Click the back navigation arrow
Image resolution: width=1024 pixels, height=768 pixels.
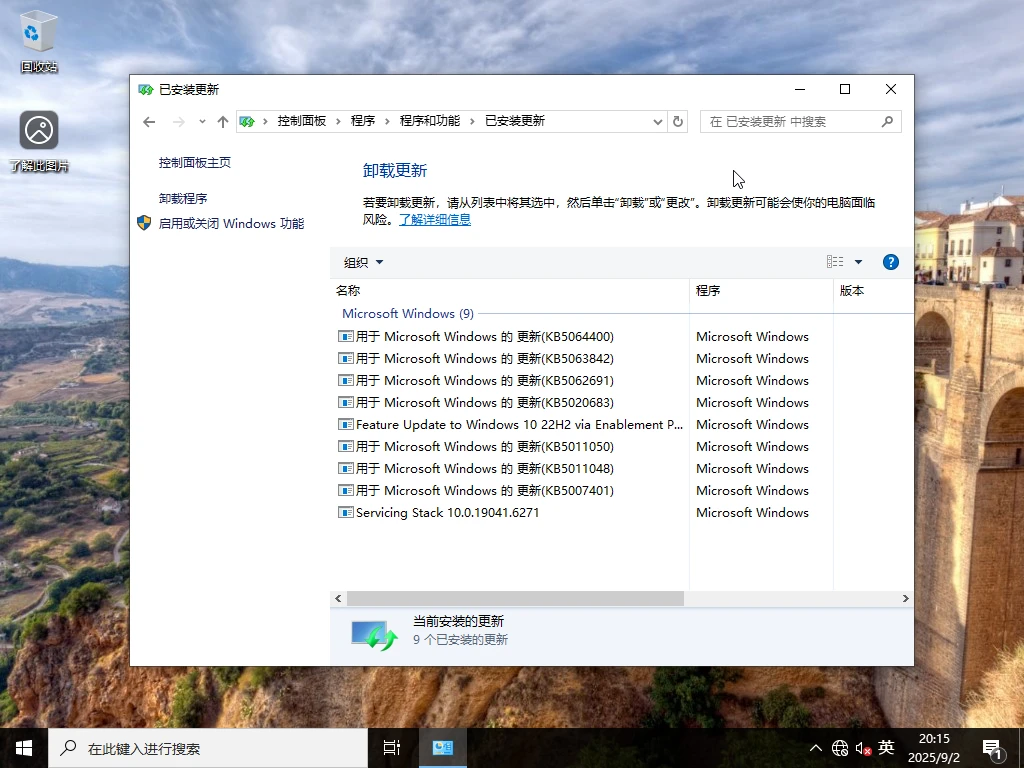pos(149,121)
